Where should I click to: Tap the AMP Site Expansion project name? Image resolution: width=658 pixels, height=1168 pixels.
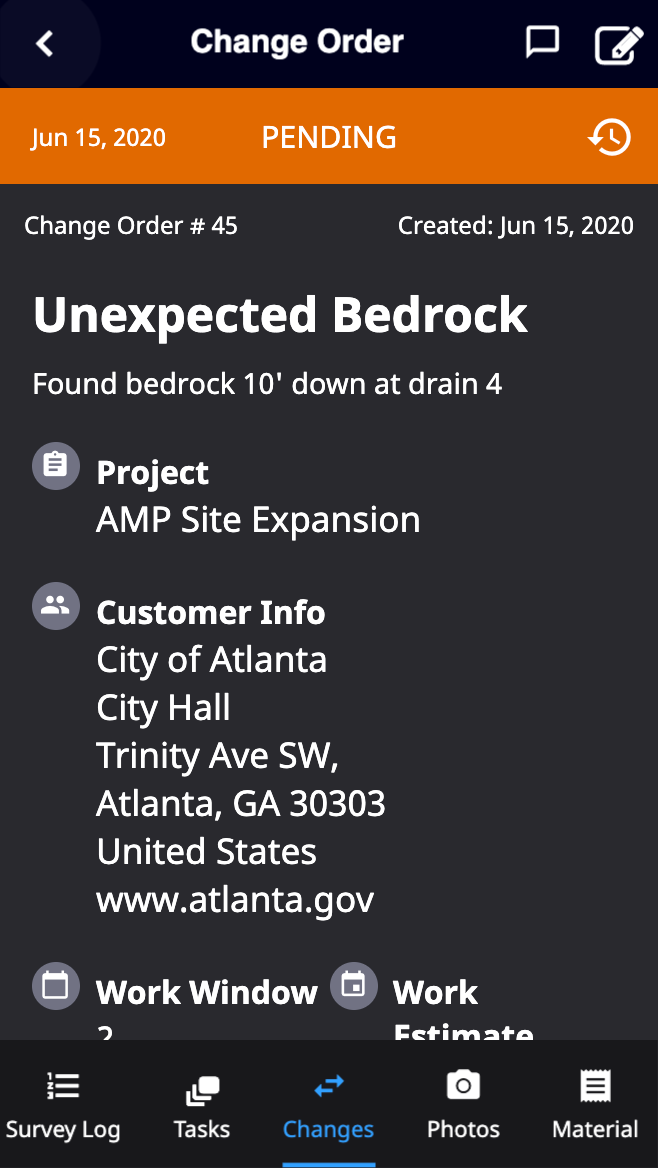coord(258,519)
